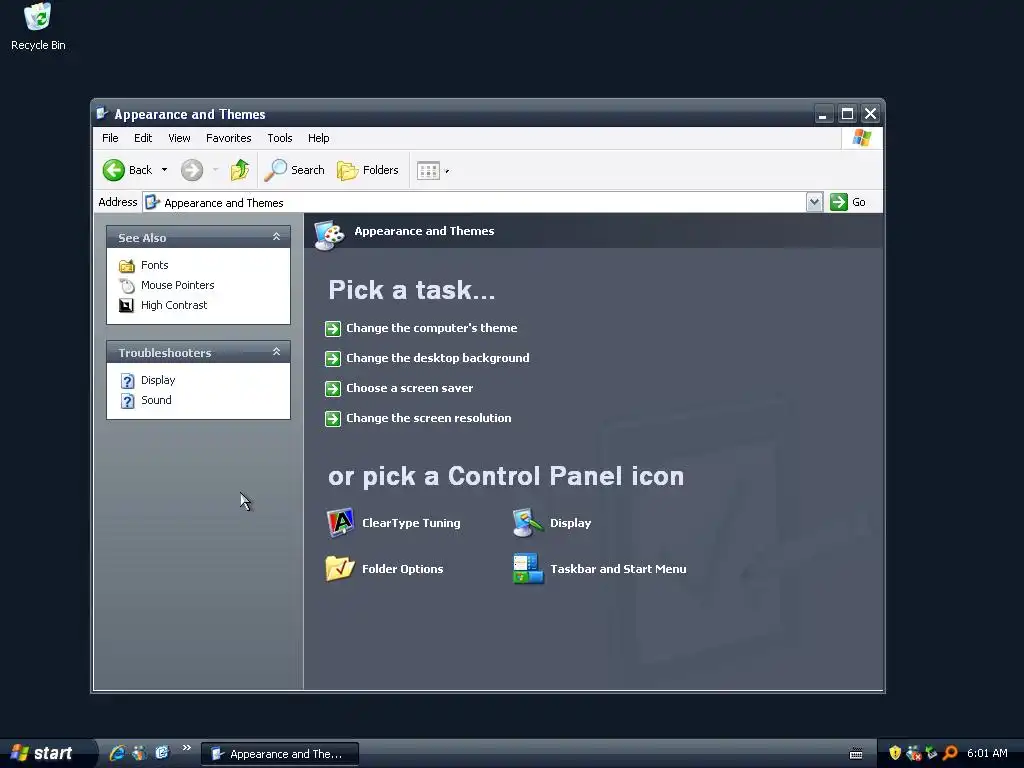This screenshot has height=768, width=1024.
Task: Open the Favorites menu
Action: (229, 138)
